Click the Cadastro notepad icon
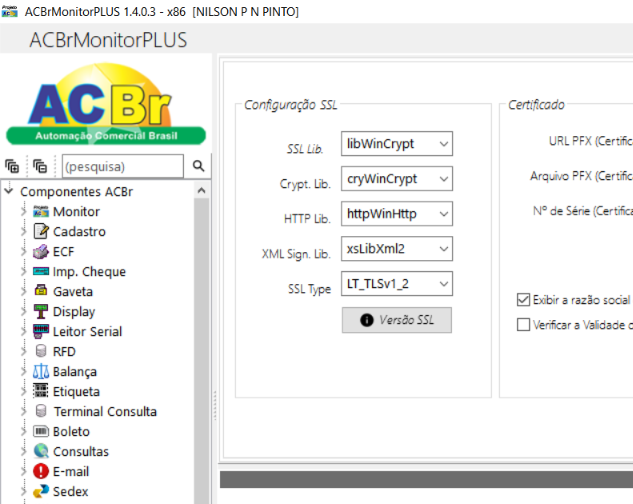Image resolution: width=633 pixels, height=504 pixels. coord(41,231)
